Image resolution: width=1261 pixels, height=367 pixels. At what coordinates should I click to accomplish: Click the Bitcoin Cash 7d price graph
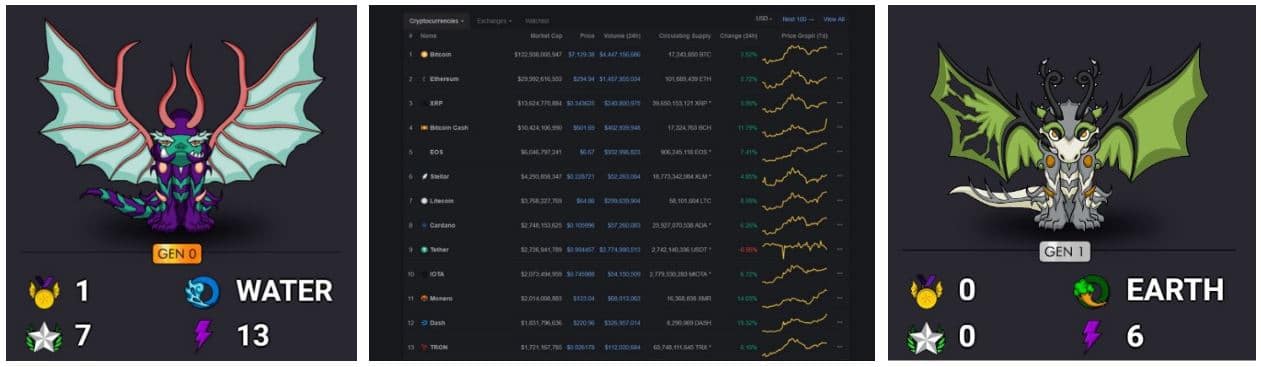coord(795,128)
